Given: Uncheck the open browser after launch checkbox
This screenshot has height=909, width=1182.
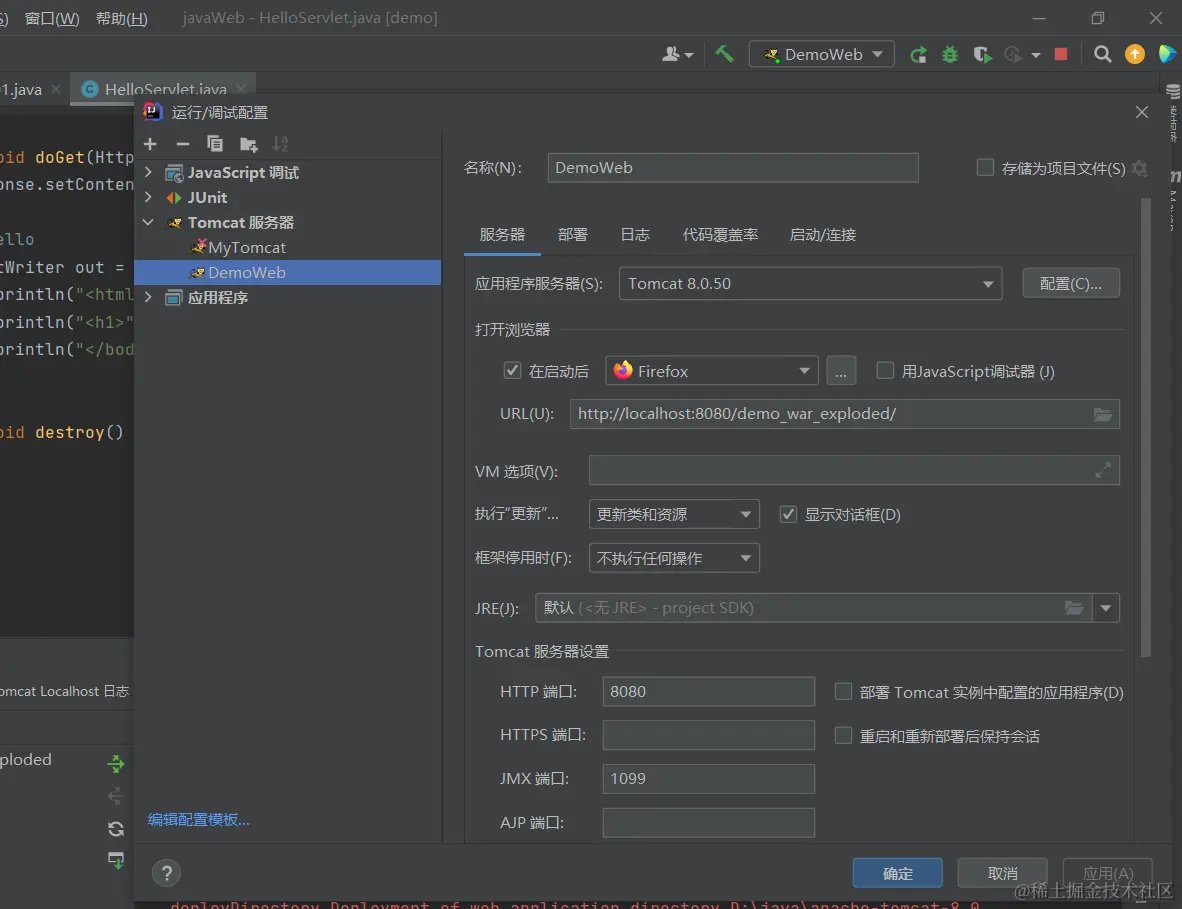Looking at the screenshot, I should (x=512, y=370).
